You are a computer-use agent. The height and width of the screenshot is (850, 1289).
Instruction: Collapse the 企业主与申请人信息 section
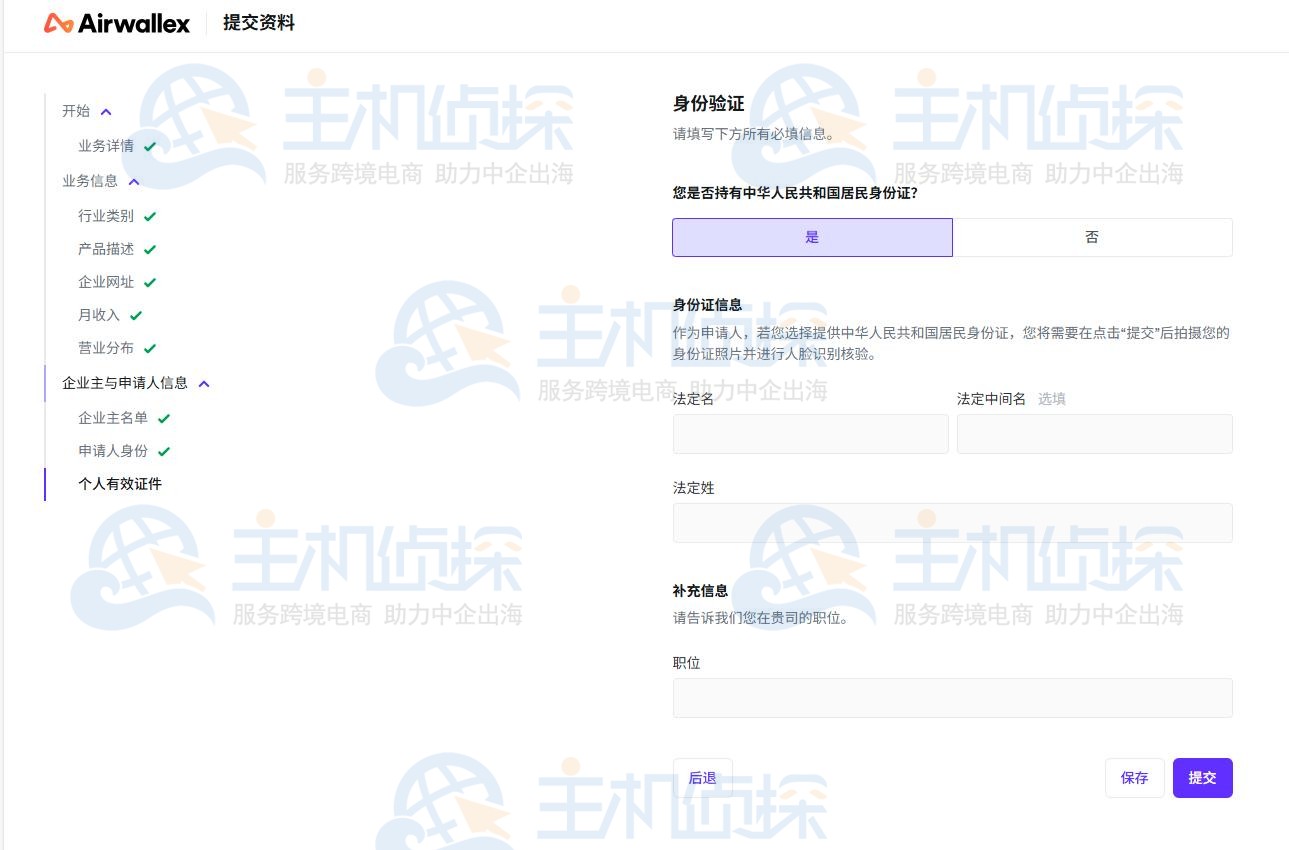[204, 383]
